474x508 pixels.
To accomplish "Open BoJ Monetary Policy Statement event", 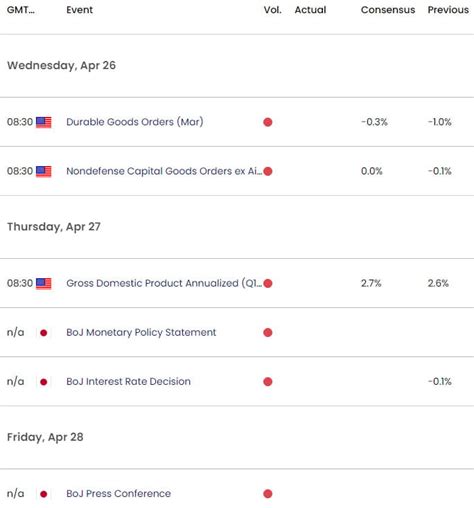I will click(x=141, y=333).
